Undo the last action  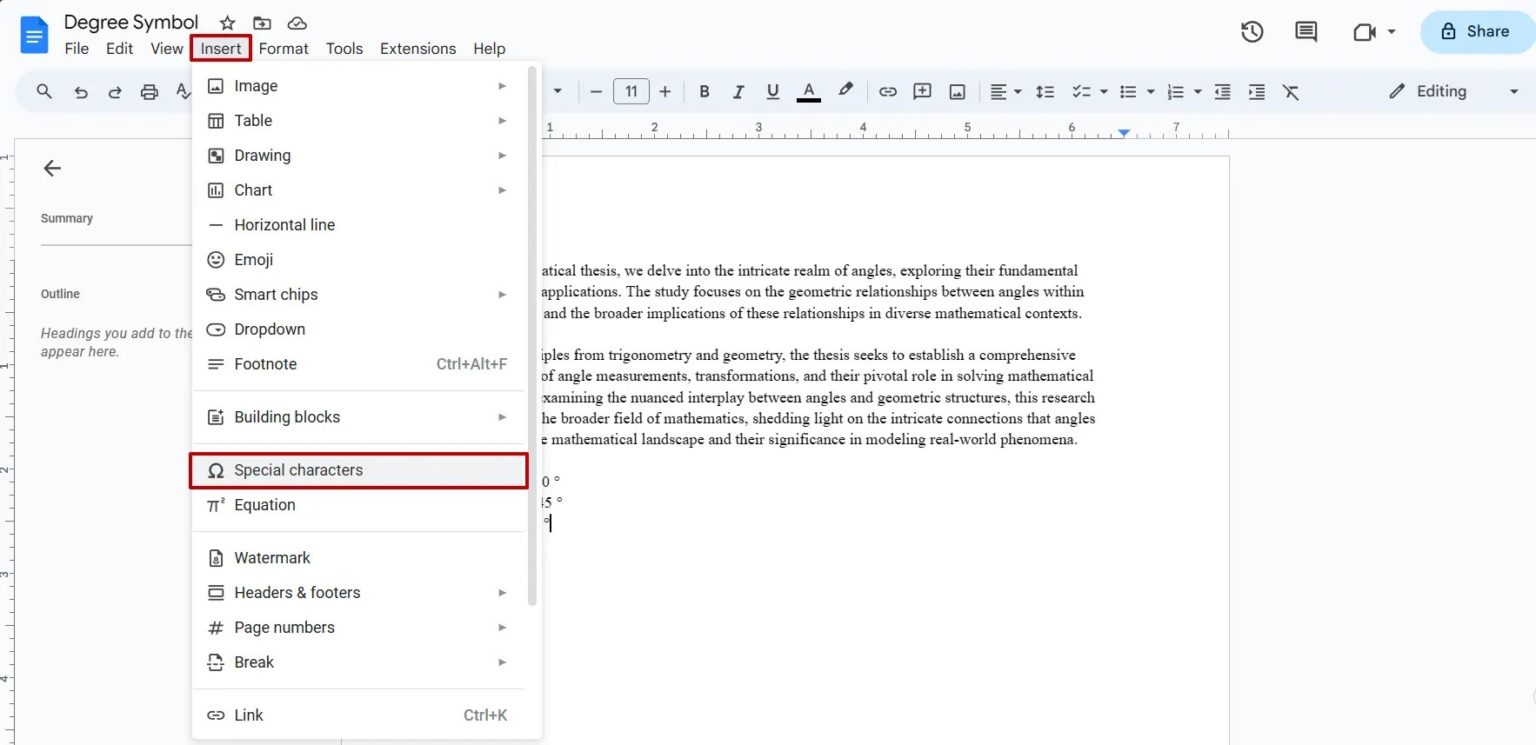(x=80, y=91)
